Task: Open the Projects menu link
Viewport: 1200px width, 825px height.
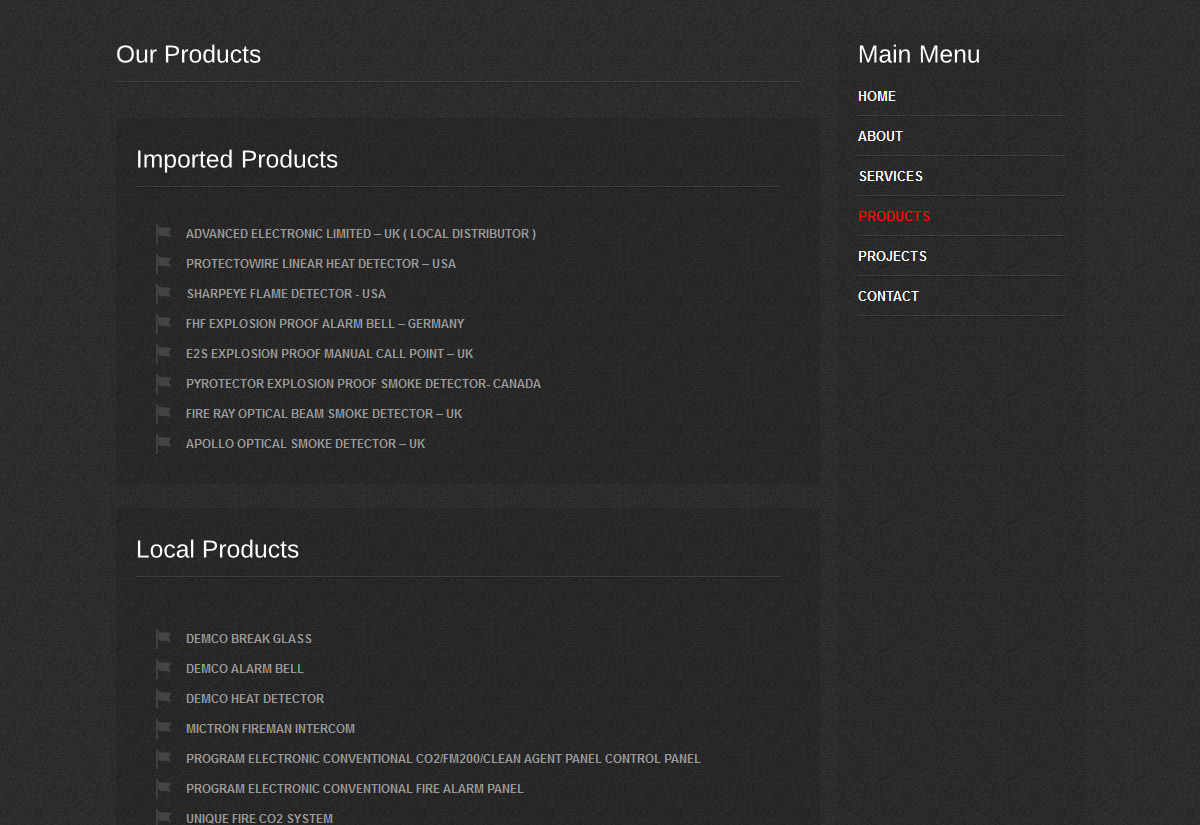Action: click(x=892, y=256)
